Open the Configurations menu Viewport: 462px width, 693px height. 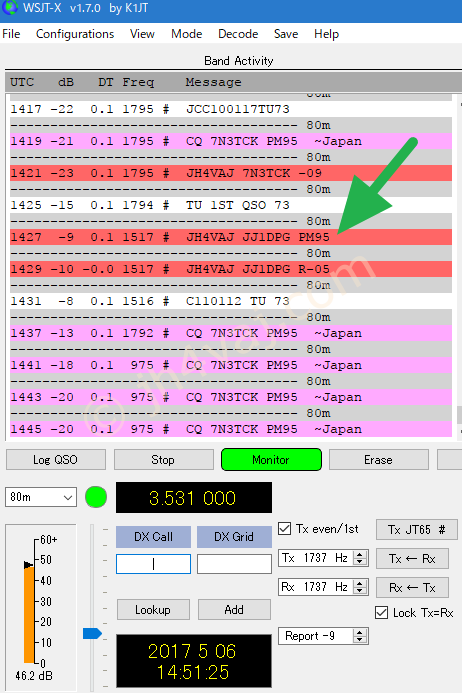point(75,34)
